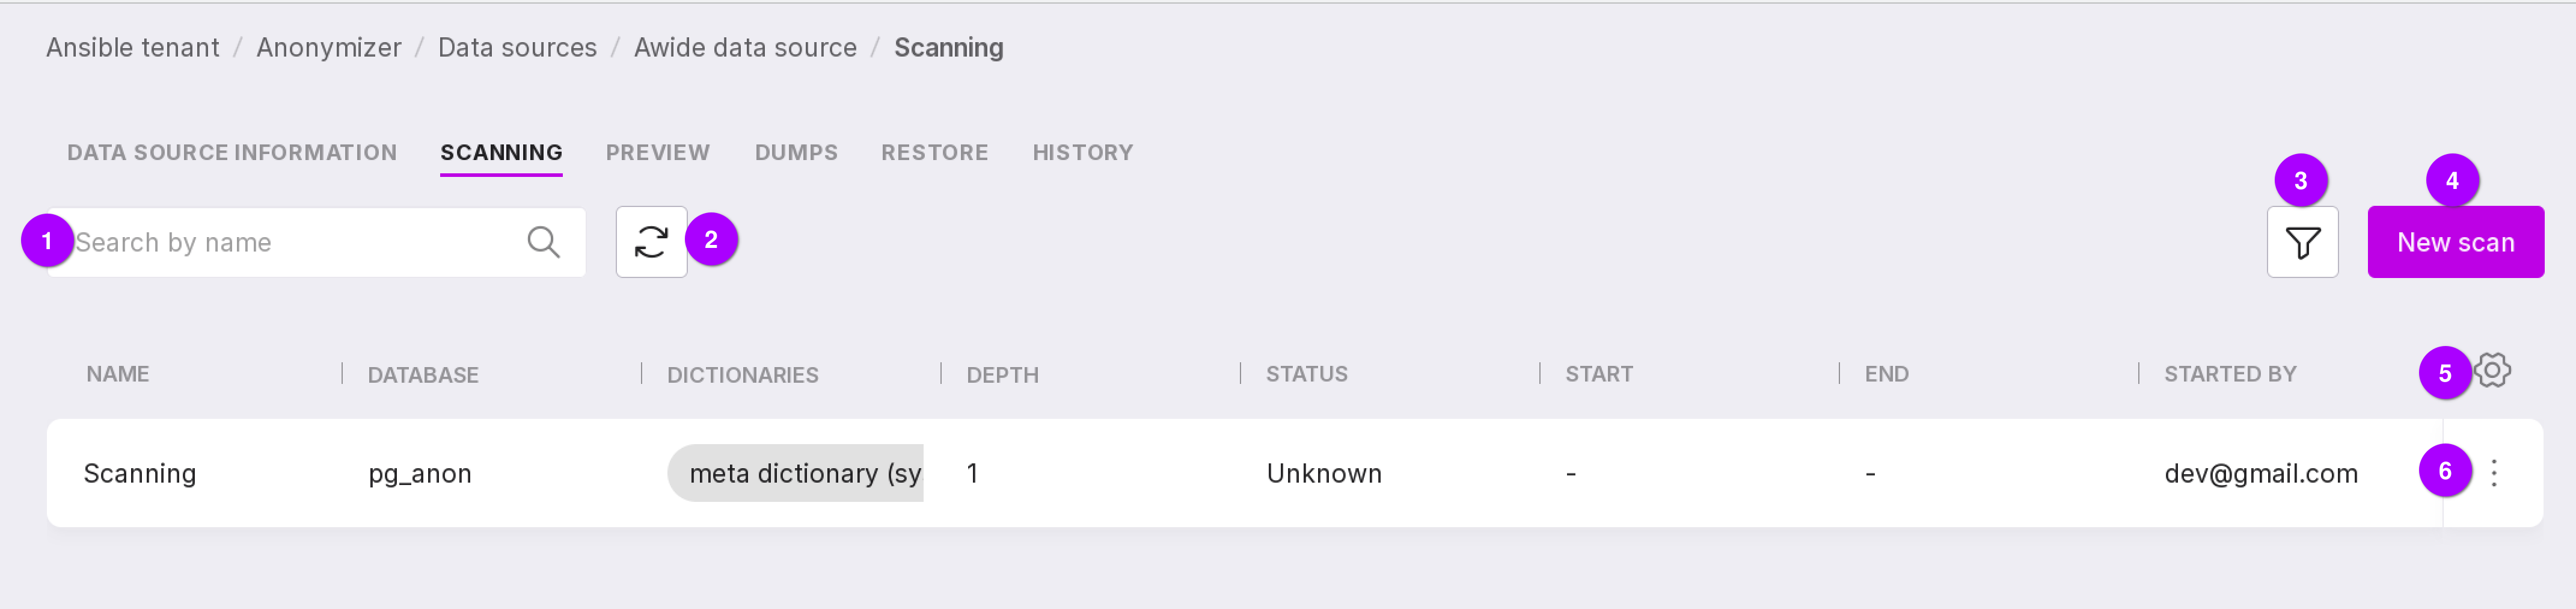2576x609 pixels.
Task: Open row actions for Scanning row
Action: 2493,473
